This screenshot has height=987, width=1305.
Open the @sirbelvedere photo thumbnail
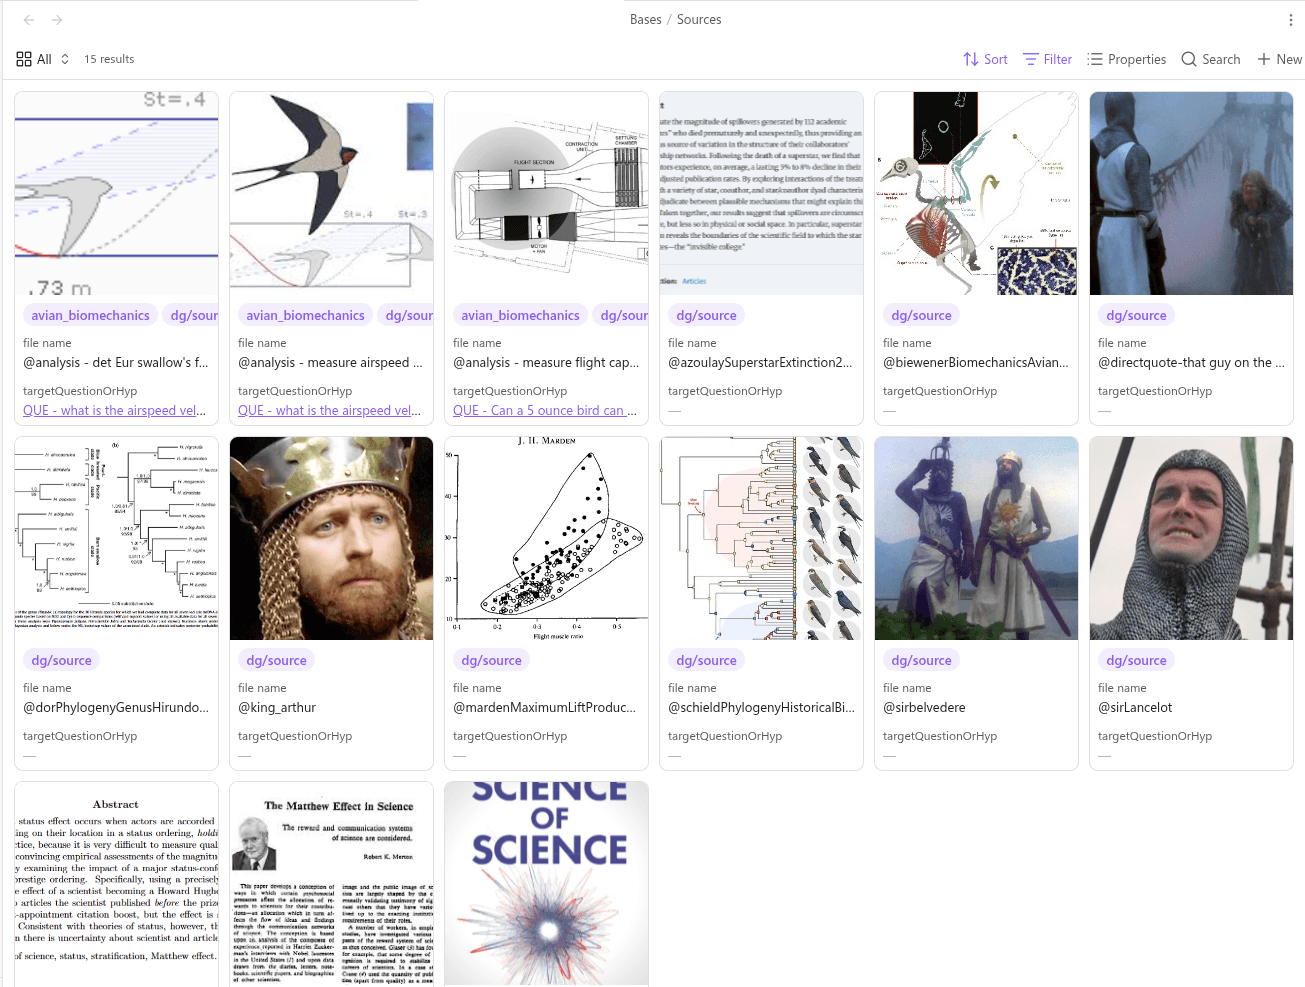pos(977,539)
